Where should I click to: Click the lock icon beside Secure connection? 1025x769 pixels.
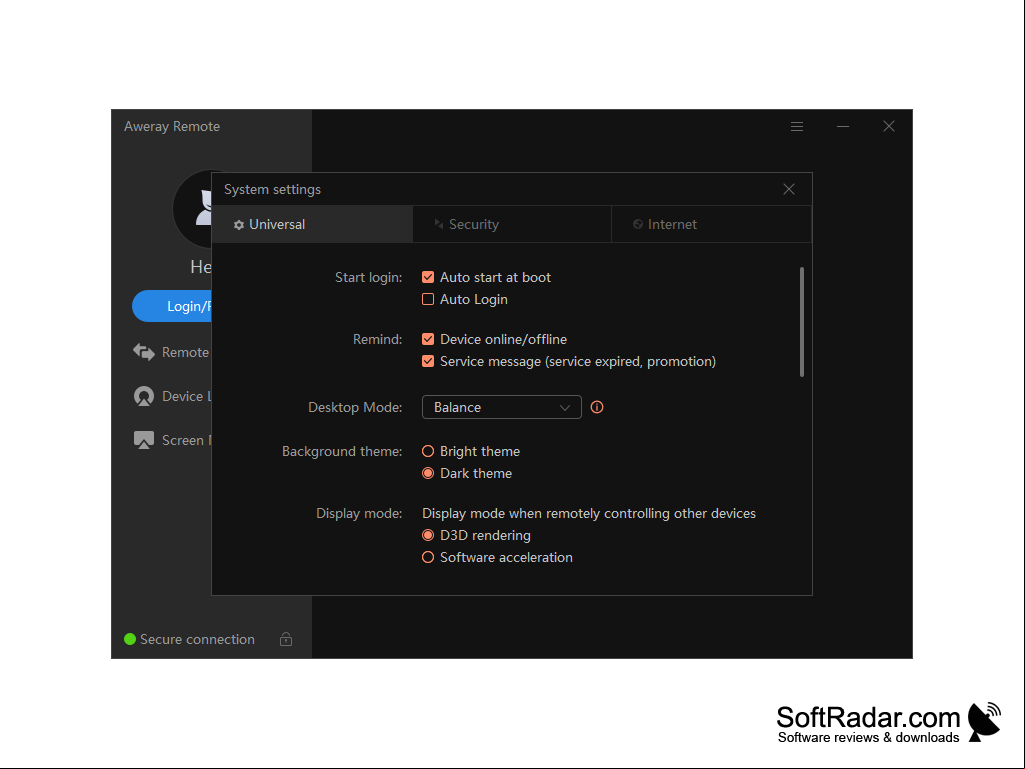tap(286, 639)
